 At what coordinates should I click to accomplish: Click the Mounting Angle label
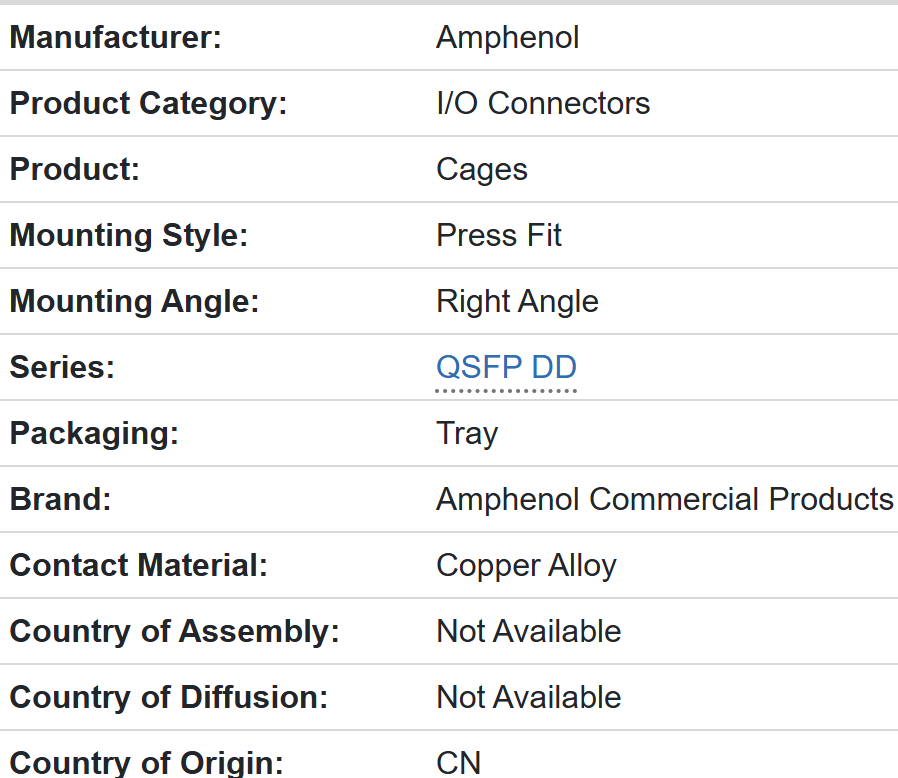[x=134, y=302]
